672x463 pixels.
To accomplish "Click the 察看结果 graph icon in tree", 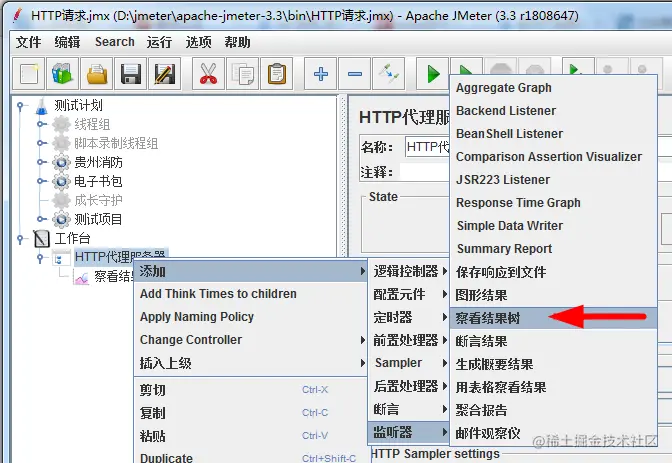I will 81,277.
